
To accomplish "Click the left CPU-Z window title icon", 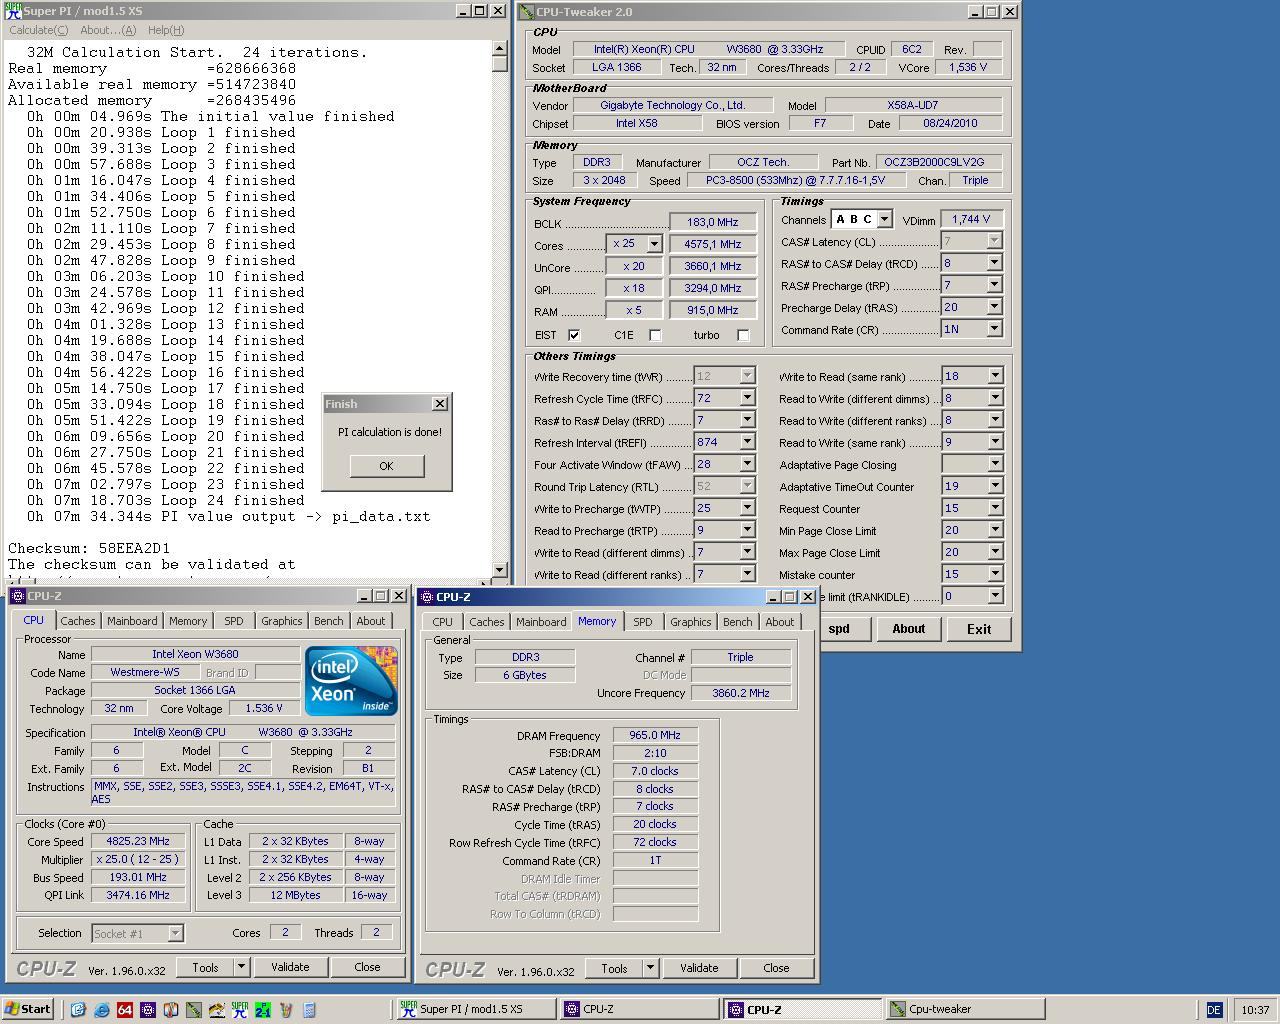I will click(x=17, y=596).
